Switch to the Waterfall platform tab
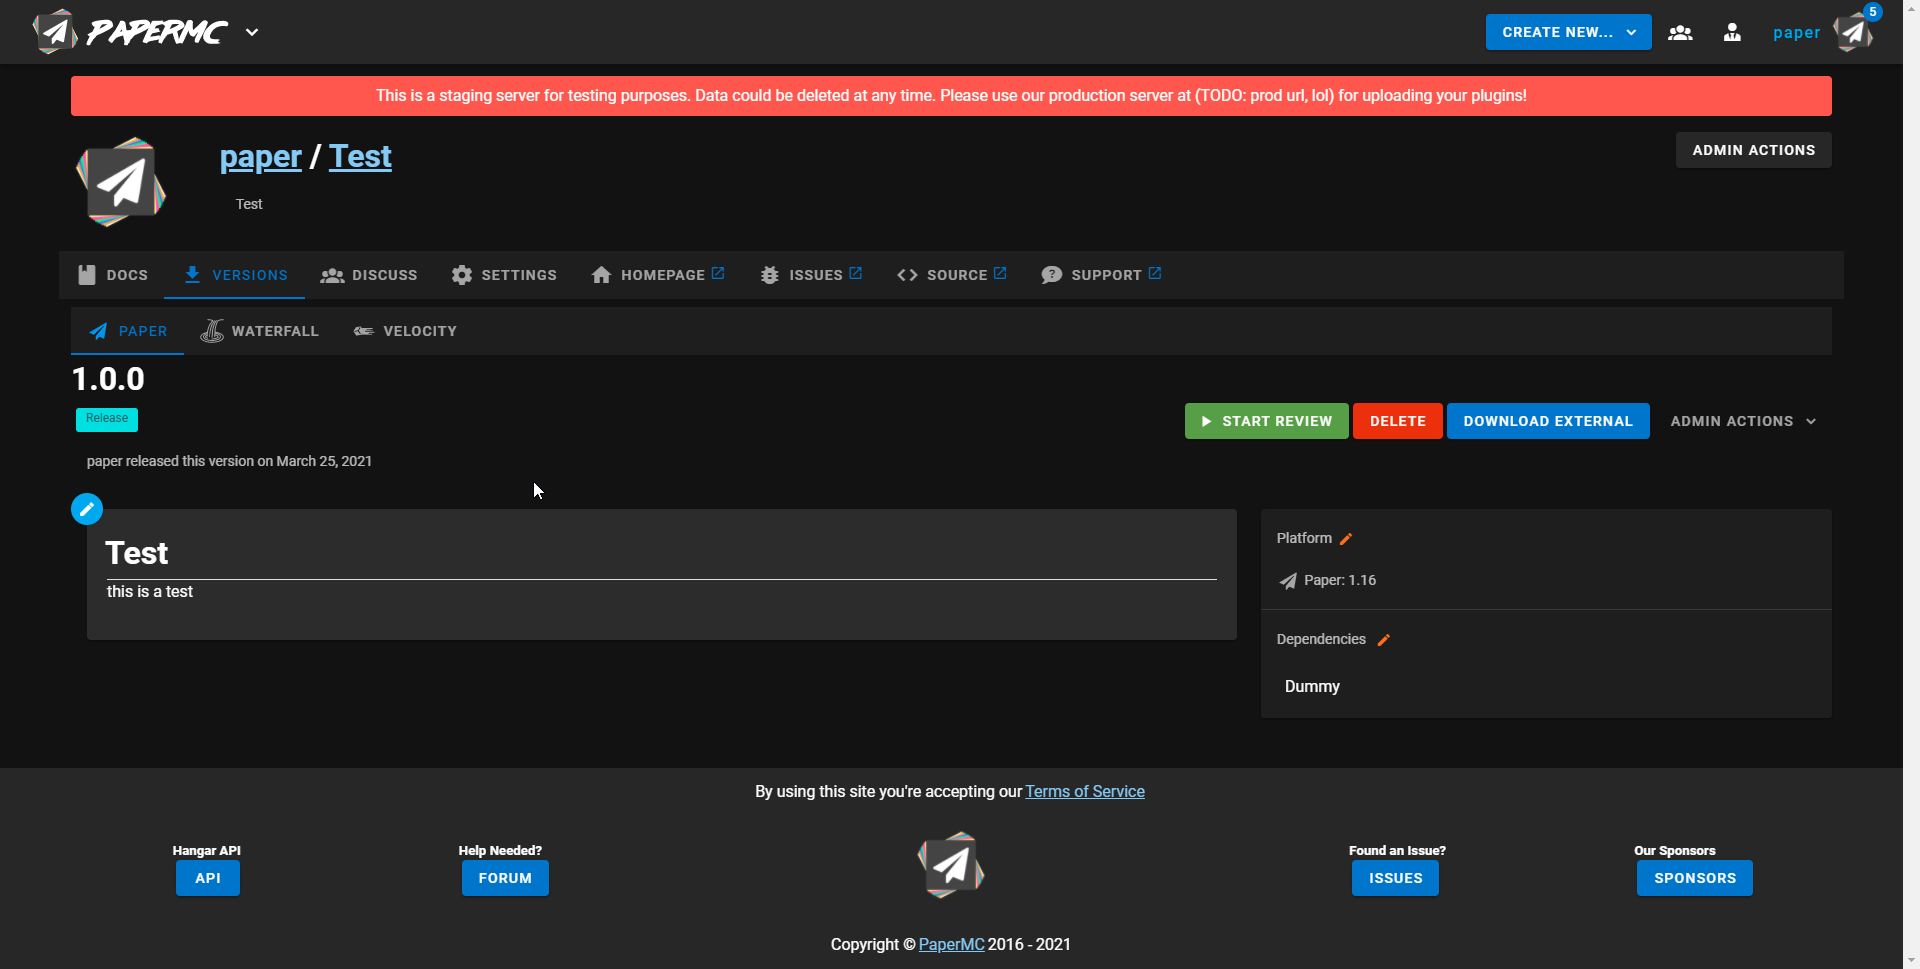Screen dimensions: 1920x969 click(x=260, y=331)
